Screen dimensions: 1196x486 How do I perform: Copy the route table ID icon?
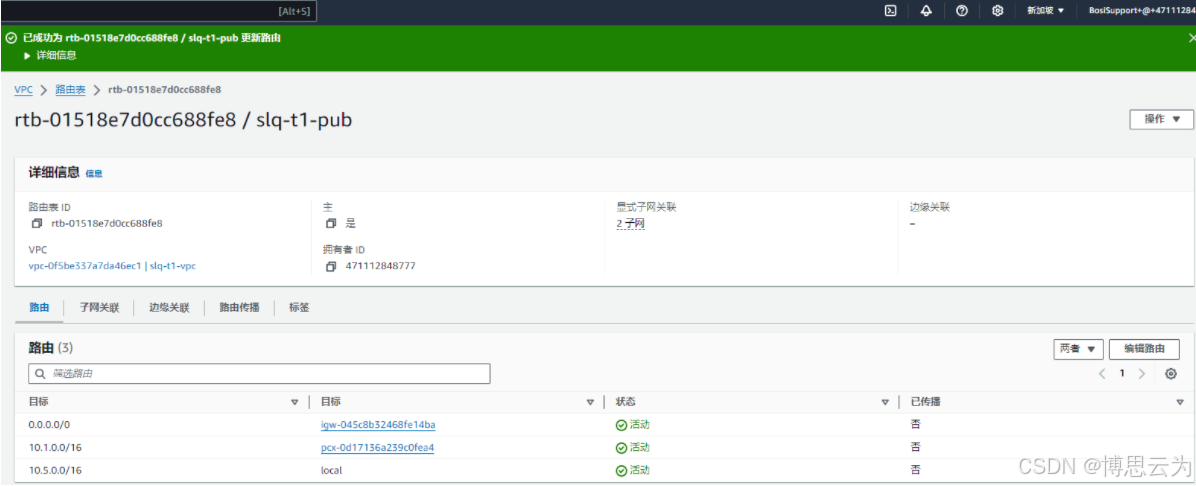point(37,224)
